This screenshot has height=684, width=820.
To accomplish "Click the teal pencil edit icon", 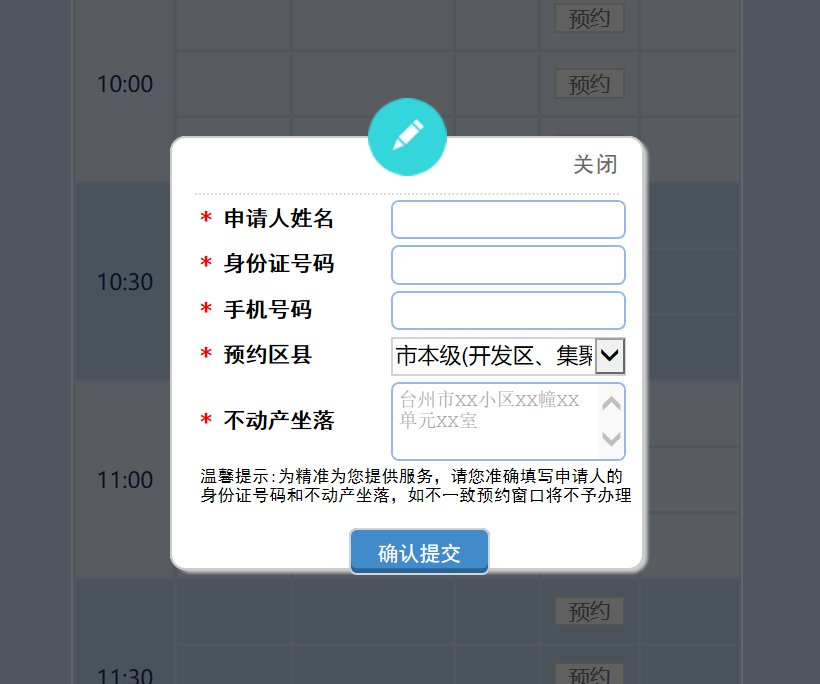I will (407, 136).
